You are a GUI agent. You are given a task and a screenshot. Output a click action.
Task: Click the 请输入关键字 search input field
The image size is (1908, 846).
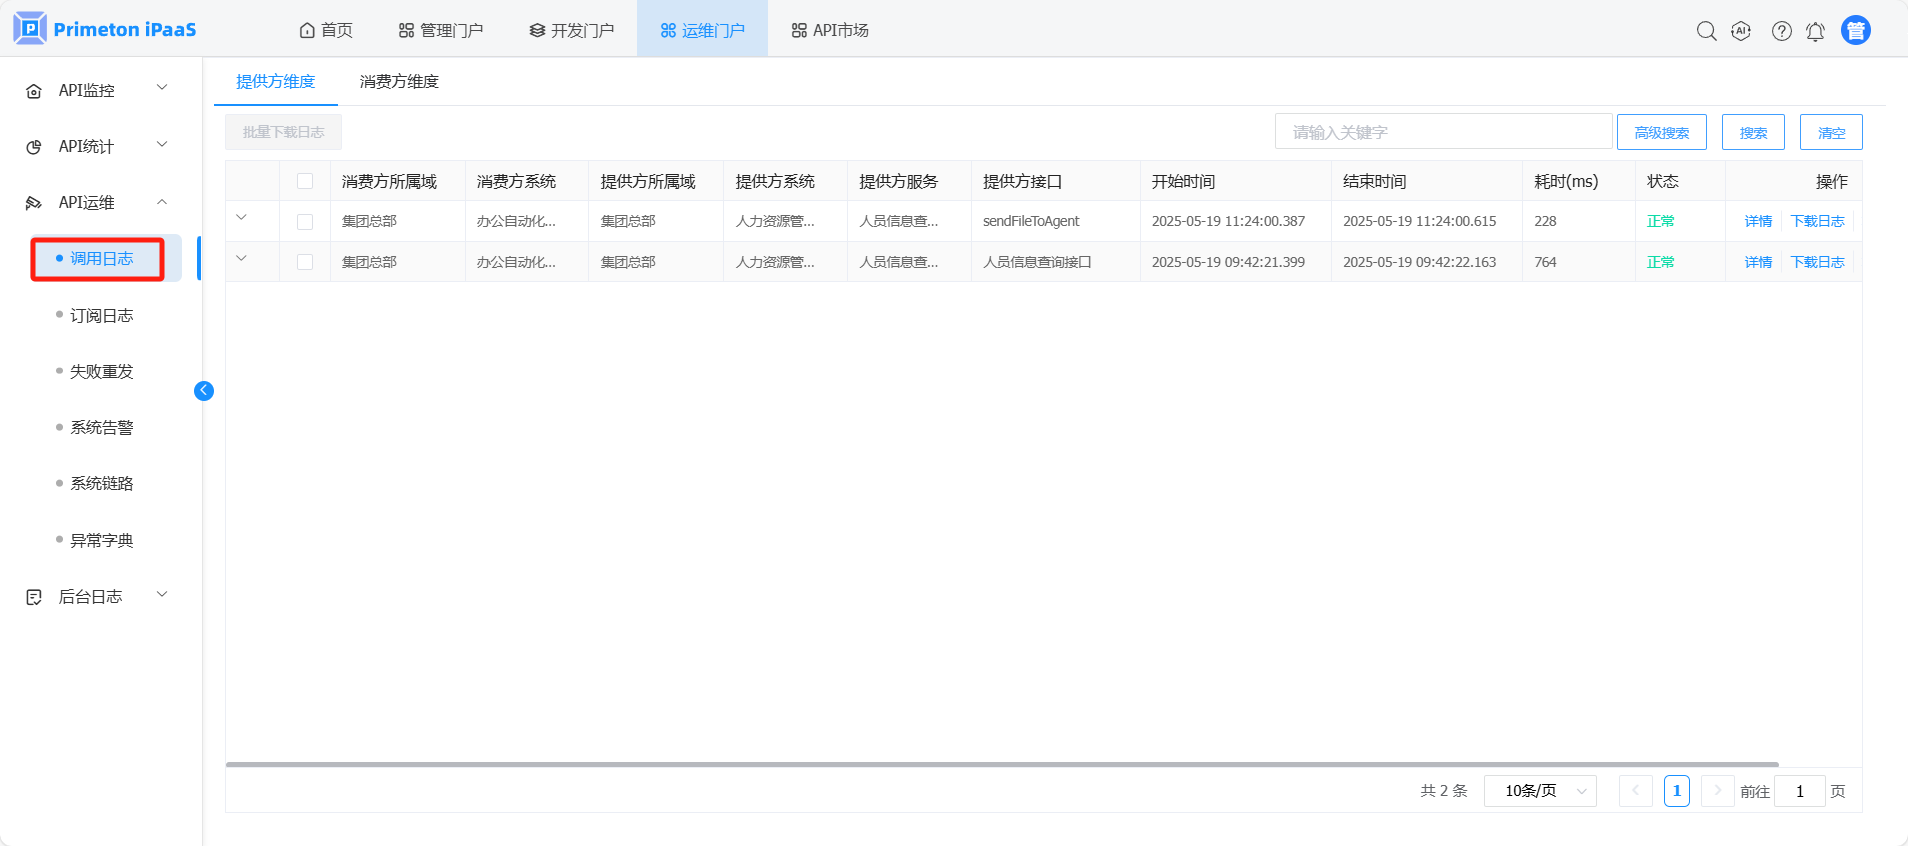(1442, 132)
